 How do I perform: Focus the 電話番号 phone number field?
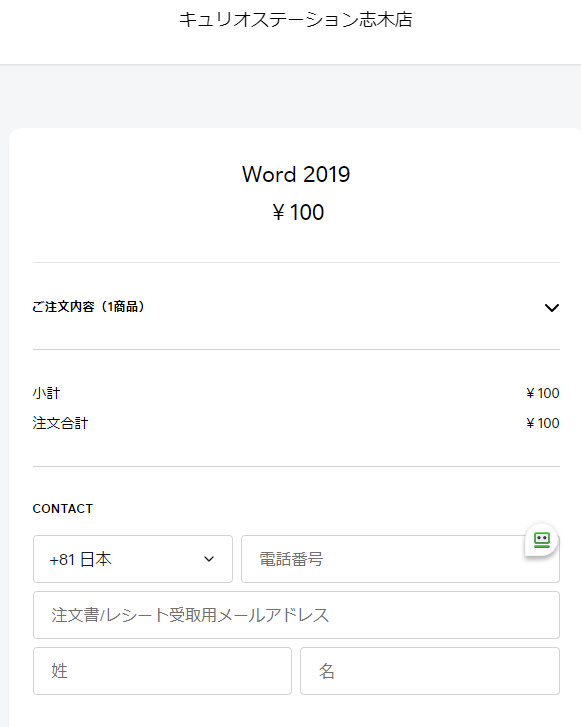tap(400, 559)
